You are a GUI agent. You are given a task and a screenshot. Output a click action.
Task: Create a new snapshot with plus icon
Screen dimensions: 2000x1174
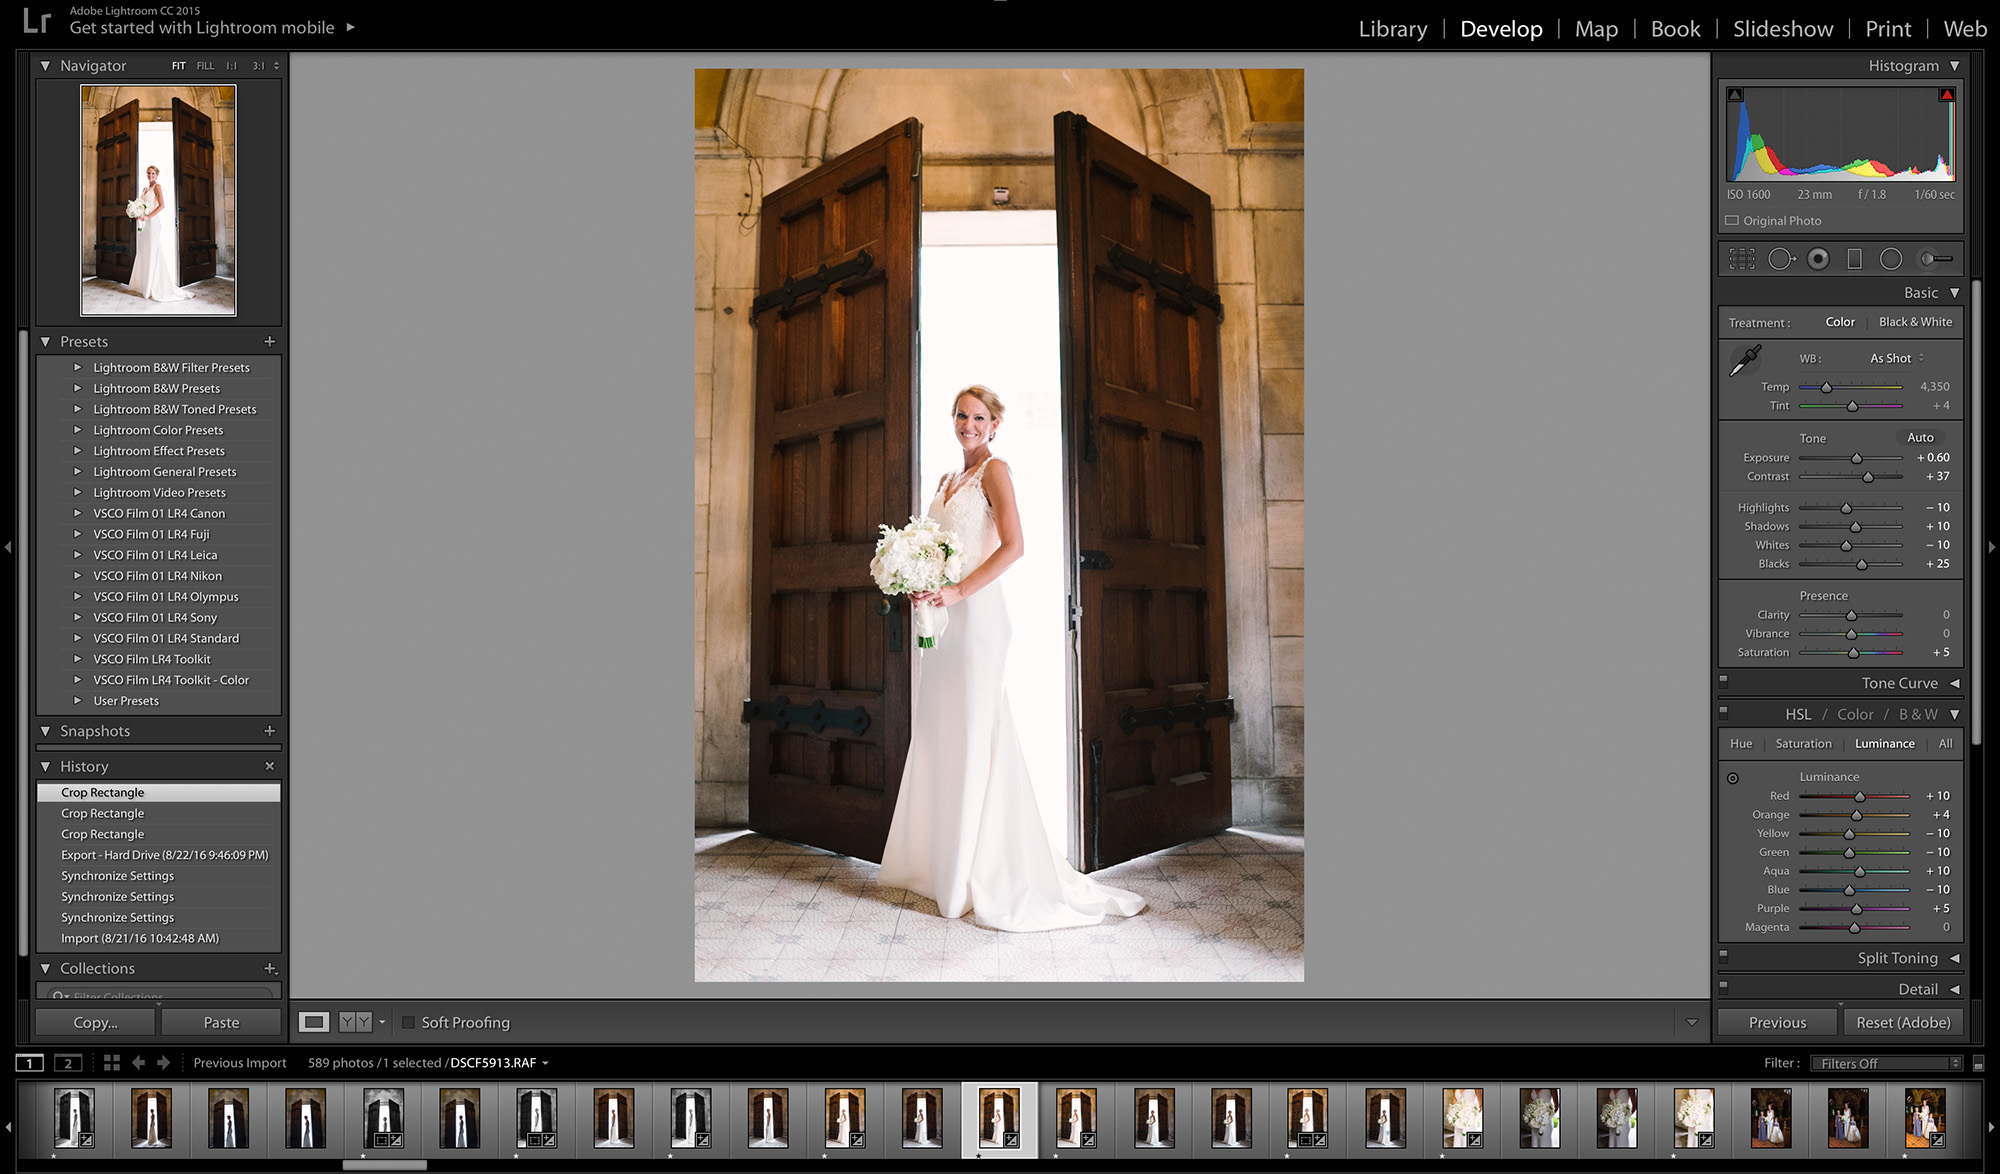click(x=269, y=731)
